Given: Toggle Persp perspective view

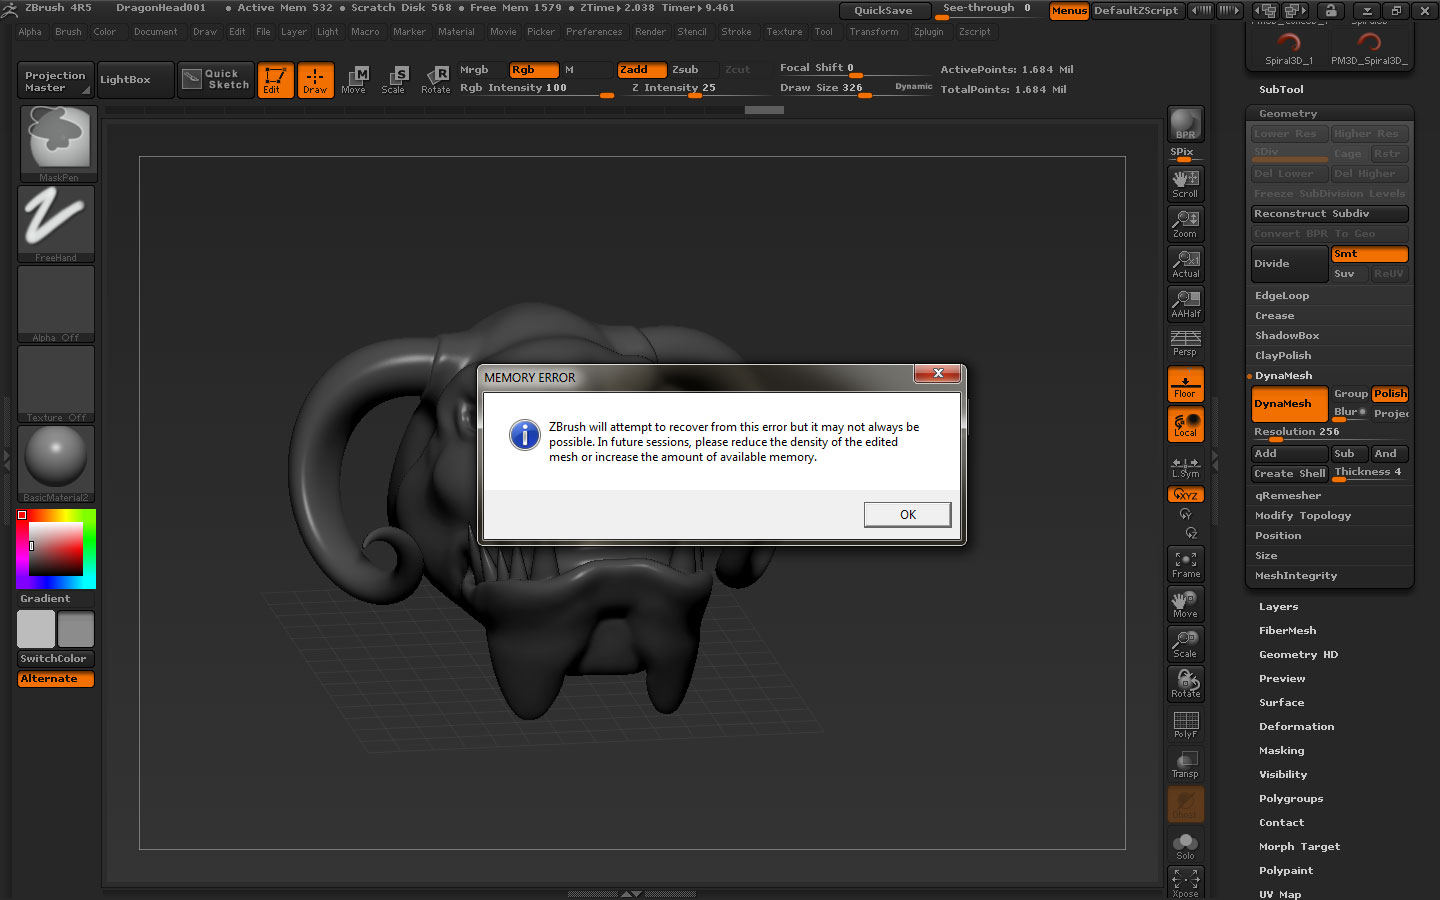Looking at the screenshot, I should point(1185,343).
